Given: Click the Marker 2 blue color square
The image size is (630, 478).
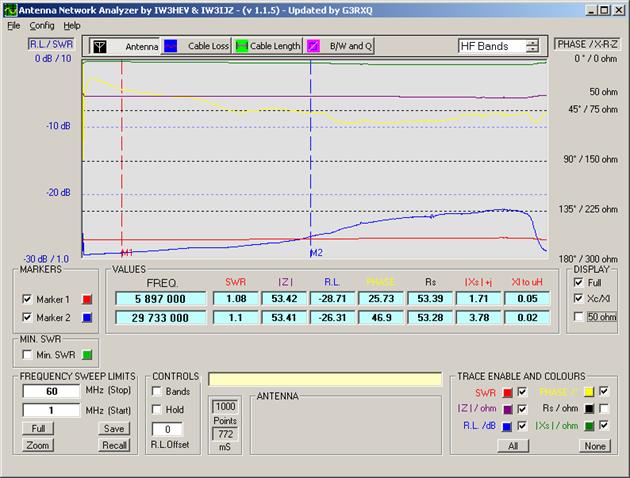Looking at the screenshot, I should coord(87,319).
